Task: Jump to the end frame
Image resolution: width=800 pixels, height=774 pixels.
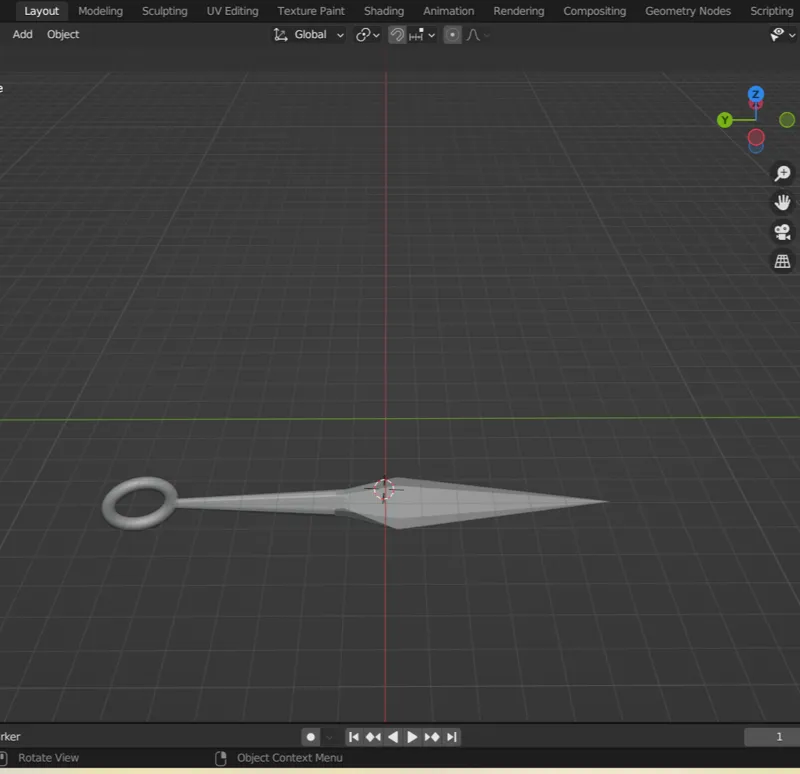Action: [452, 737]
